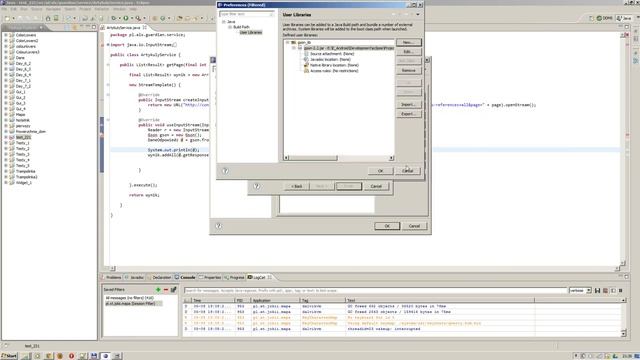
Task: Add a new LogCat filter with green plus
Action: (x=158, y=290)
